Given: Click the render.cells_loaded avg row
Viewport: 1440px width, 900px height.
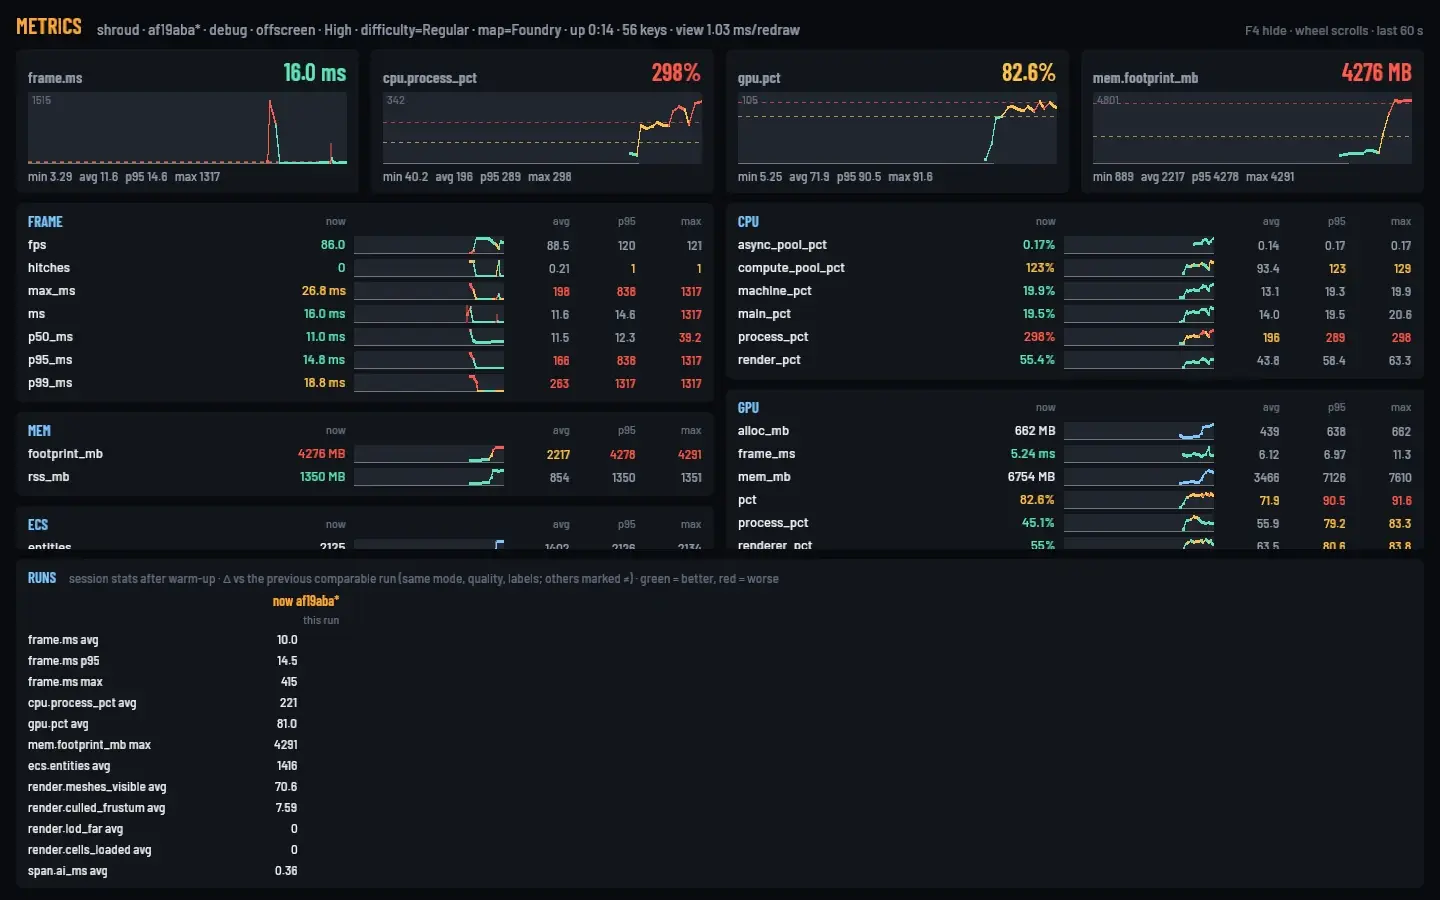Looking at the screenshot, I should click(x=163, y=850).
